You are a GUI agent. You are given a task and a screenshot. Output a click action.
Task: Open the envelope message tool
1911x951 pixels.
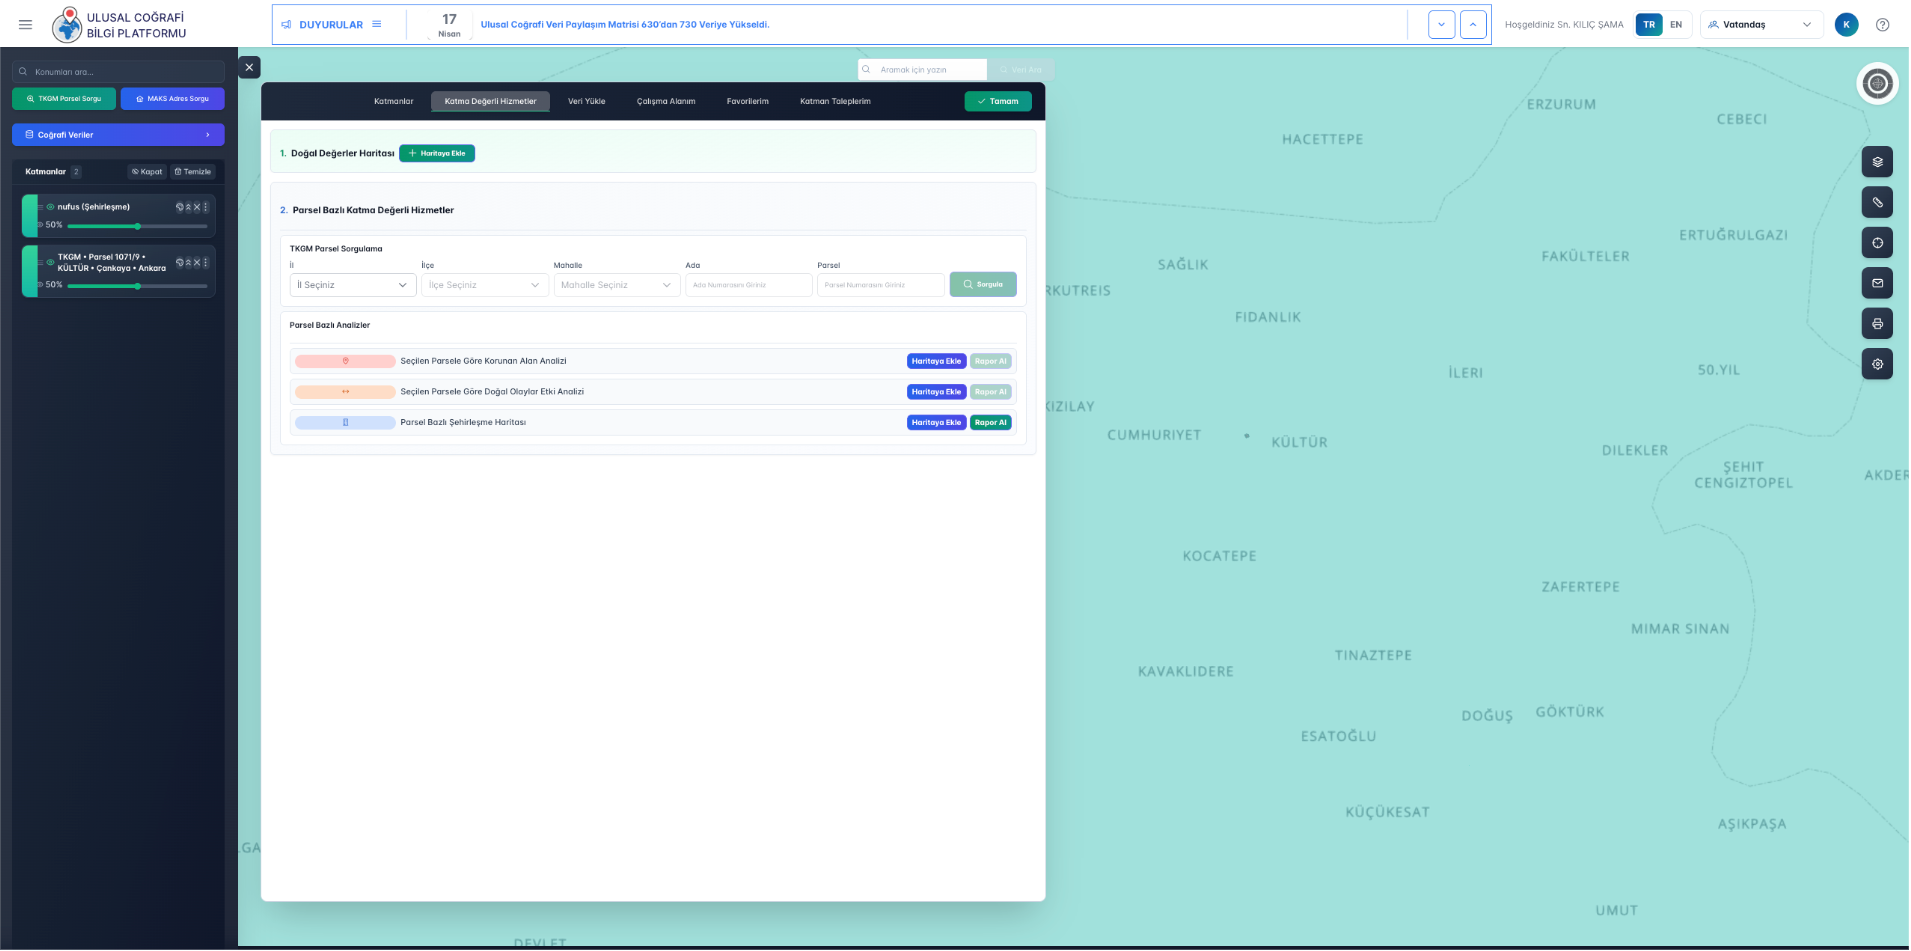tap(1877, 283)
